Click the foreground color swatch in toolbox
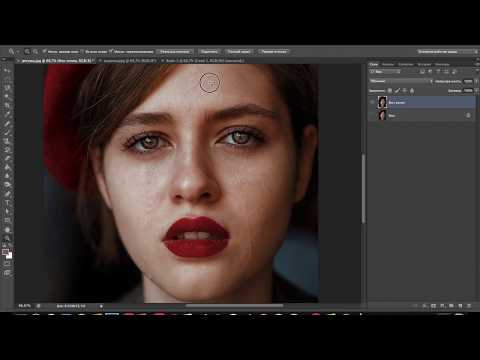This screenshot has width=480, height=360. point(5,252)
